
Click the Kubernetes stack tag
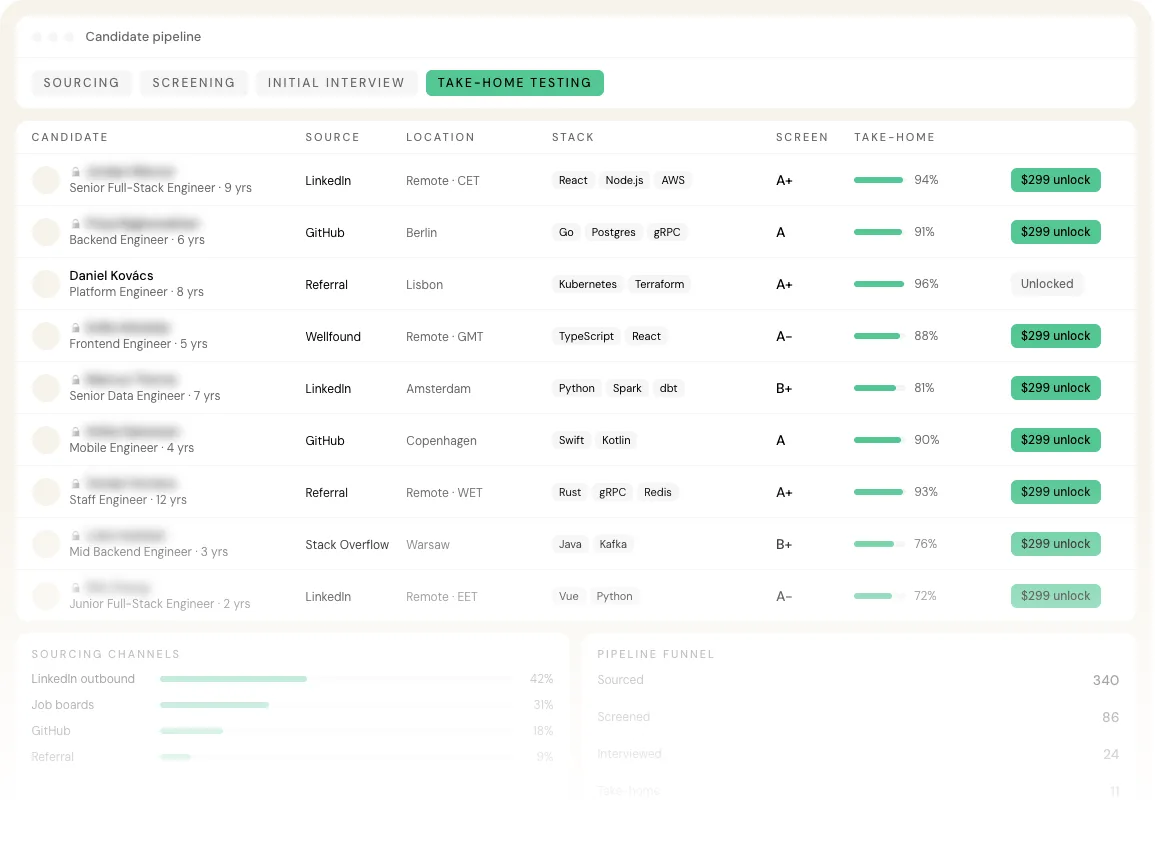587,284
